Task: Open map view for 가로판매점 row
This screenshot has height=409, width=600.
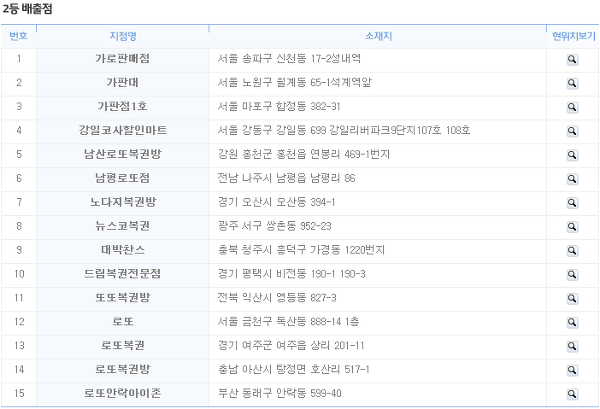Action: click(572, 60)
